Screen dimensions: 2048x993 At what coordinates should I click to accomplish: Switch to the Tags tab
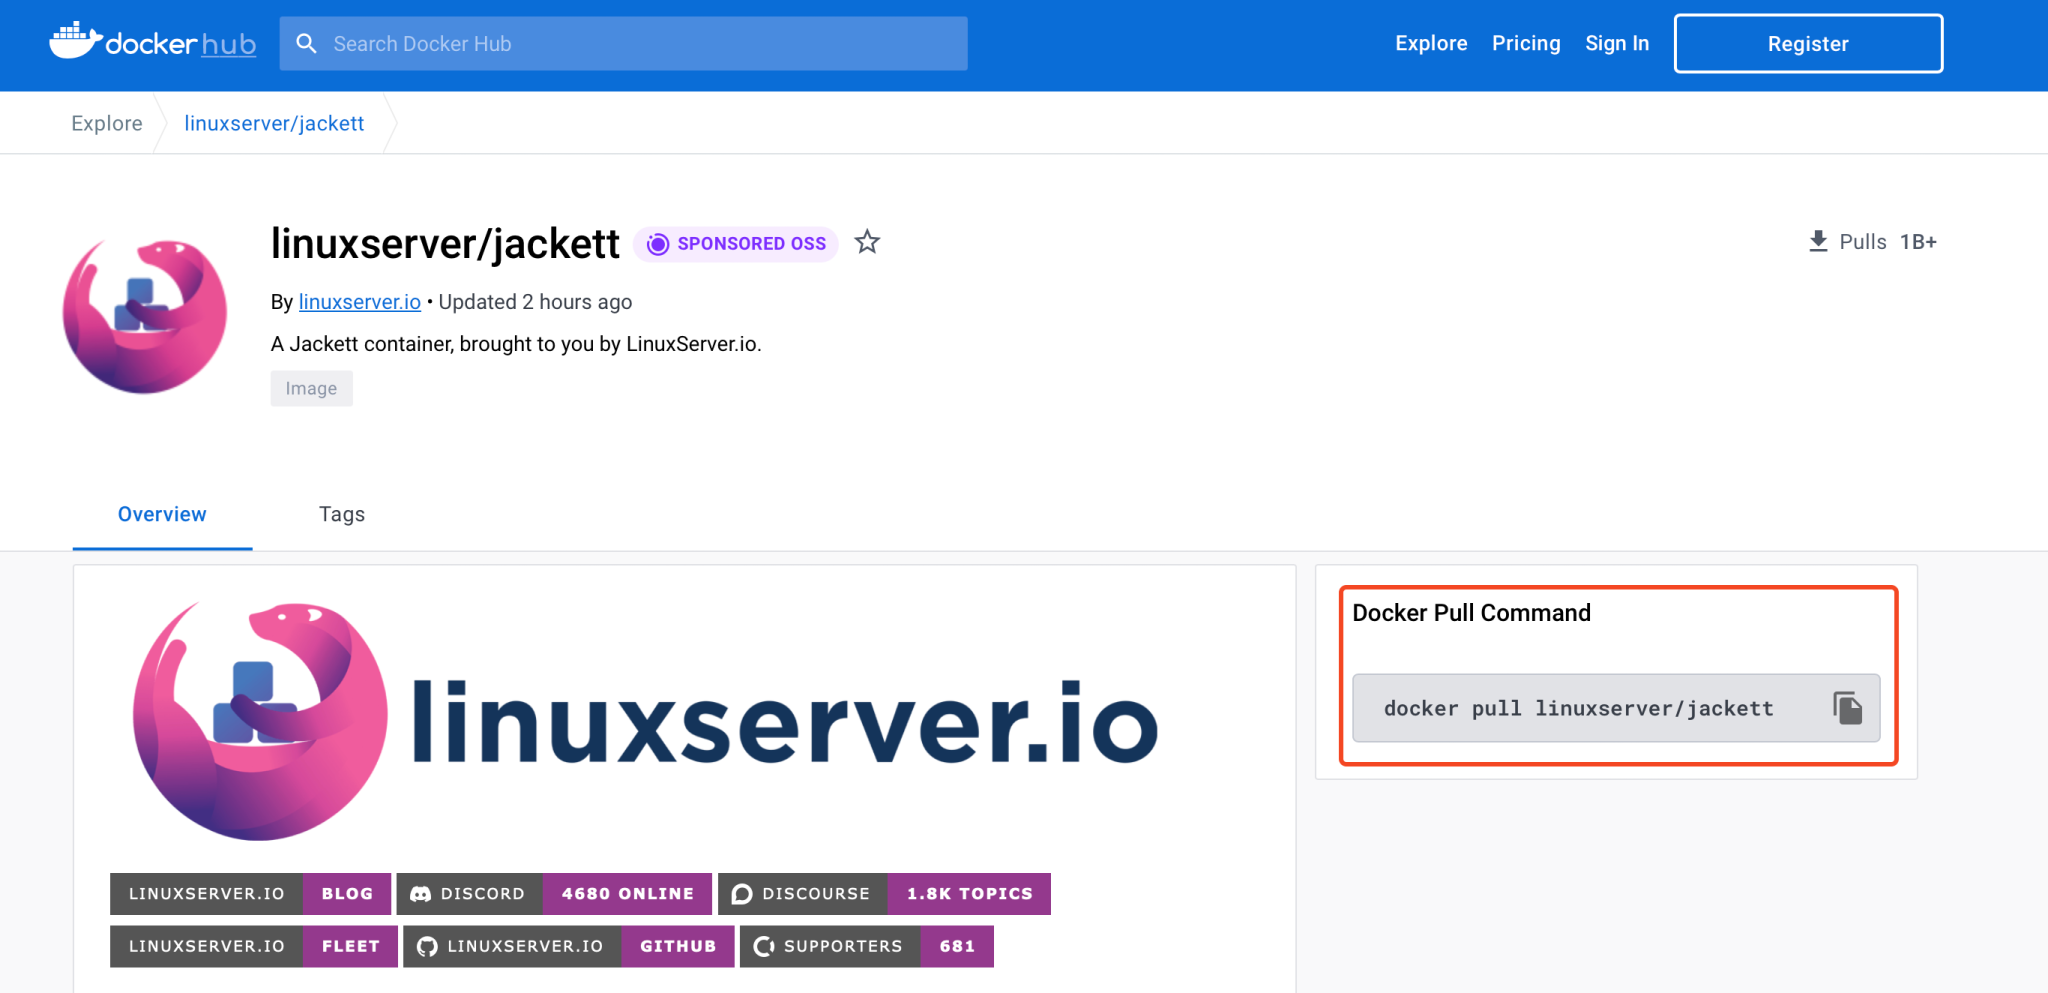[x=342, y=514]
